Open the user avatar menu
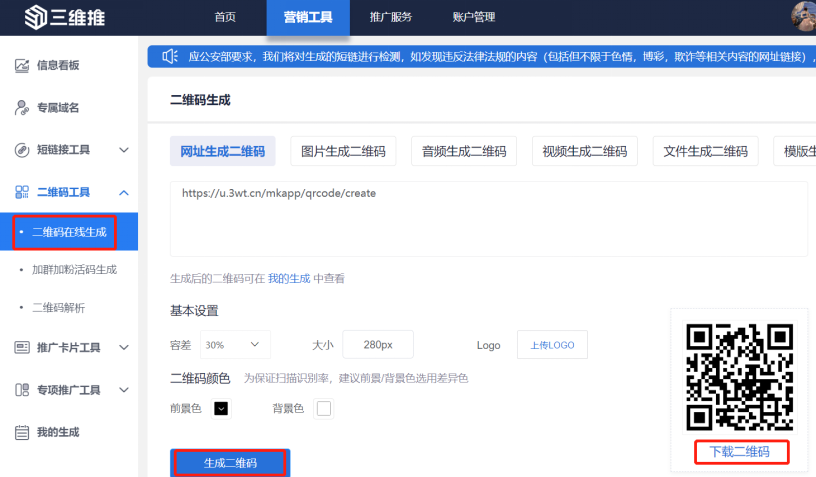The image size is (816, 477). point(804,16)
